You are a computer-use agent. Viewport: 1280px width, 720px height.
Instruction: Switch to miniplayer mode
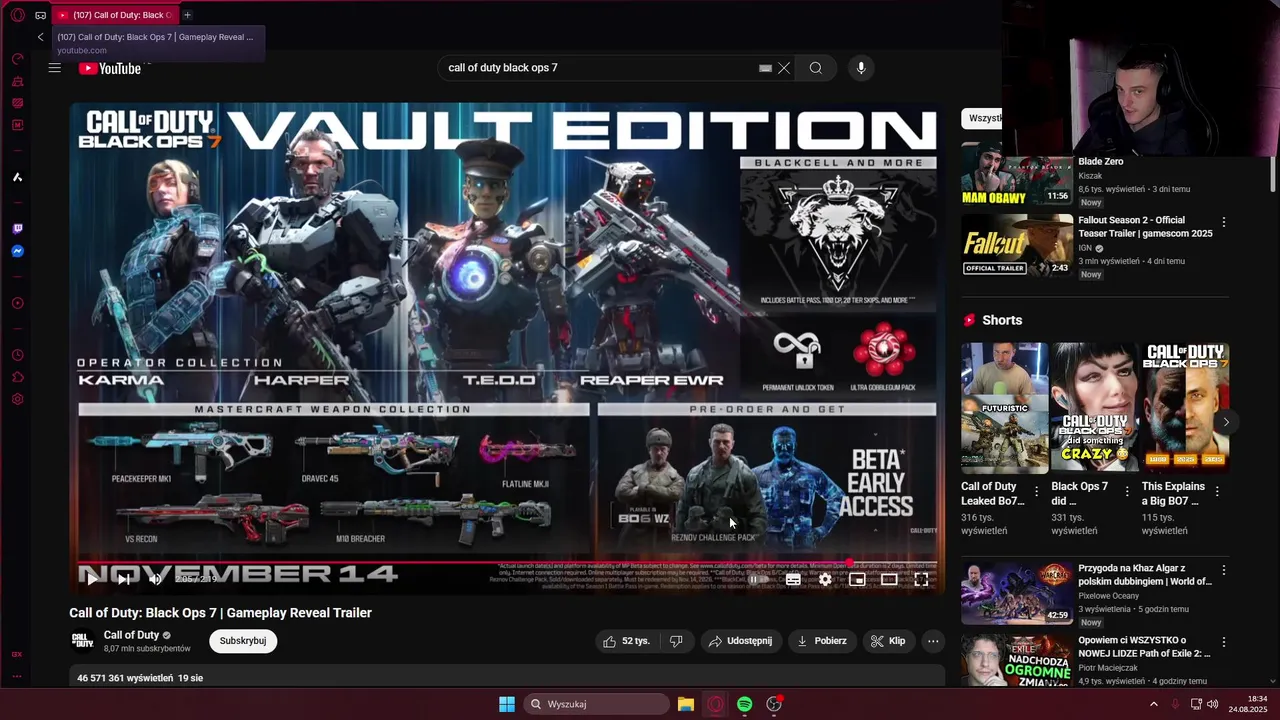coord(857,579)
